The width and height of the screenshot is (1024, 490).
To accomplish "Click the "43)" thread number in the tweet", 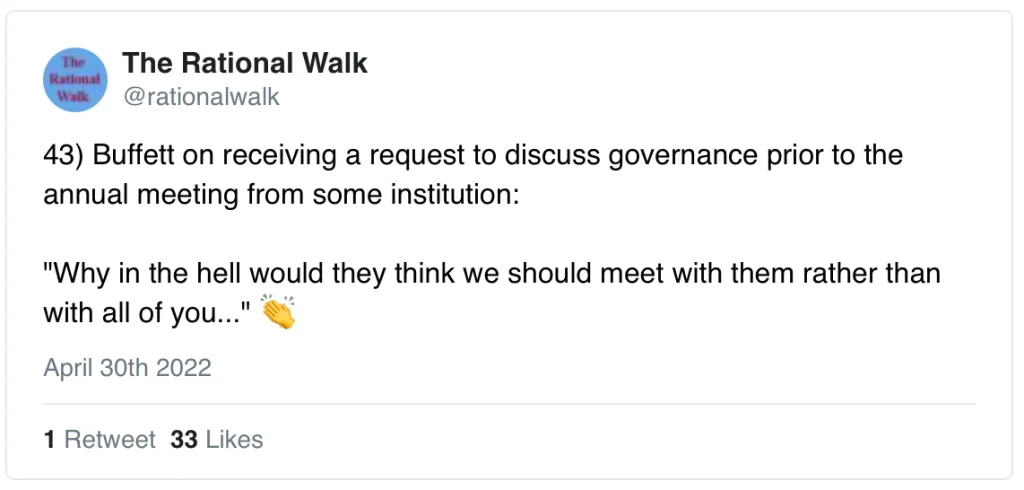I will (62, 157).
